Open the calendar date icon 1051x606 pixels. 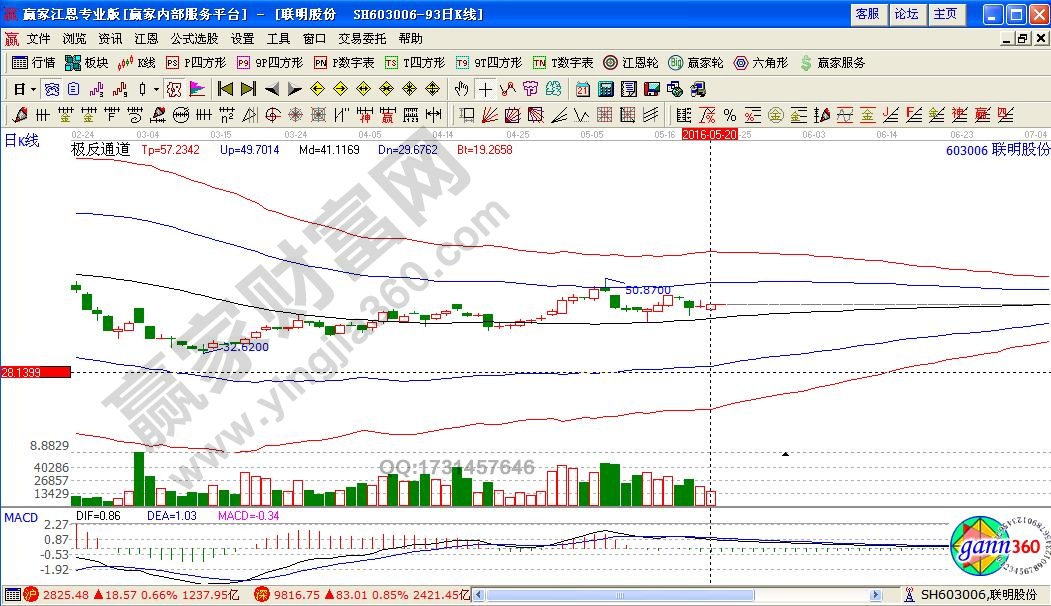point(581,88)
